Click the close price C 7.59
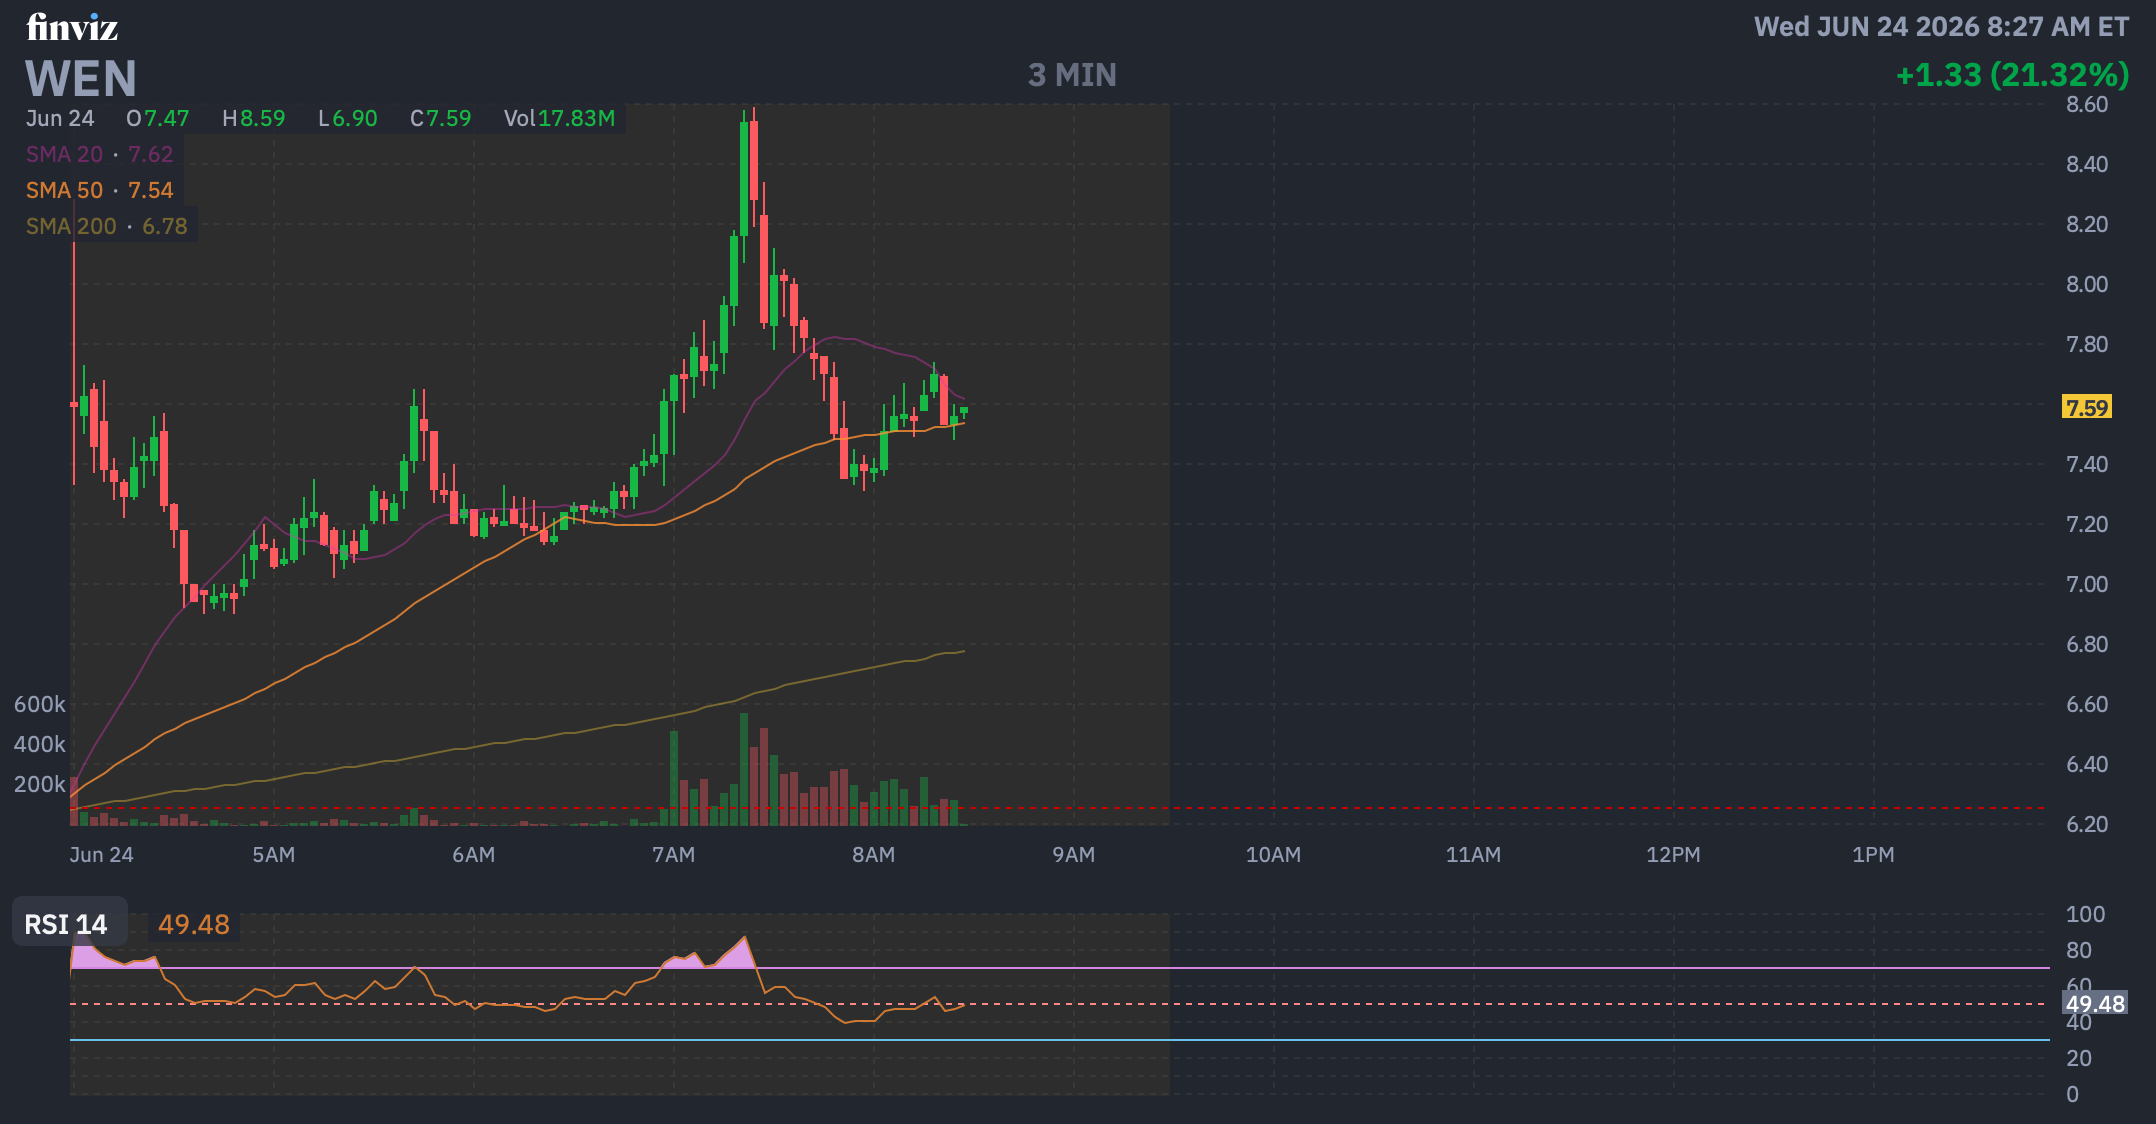 click(441, 118)
